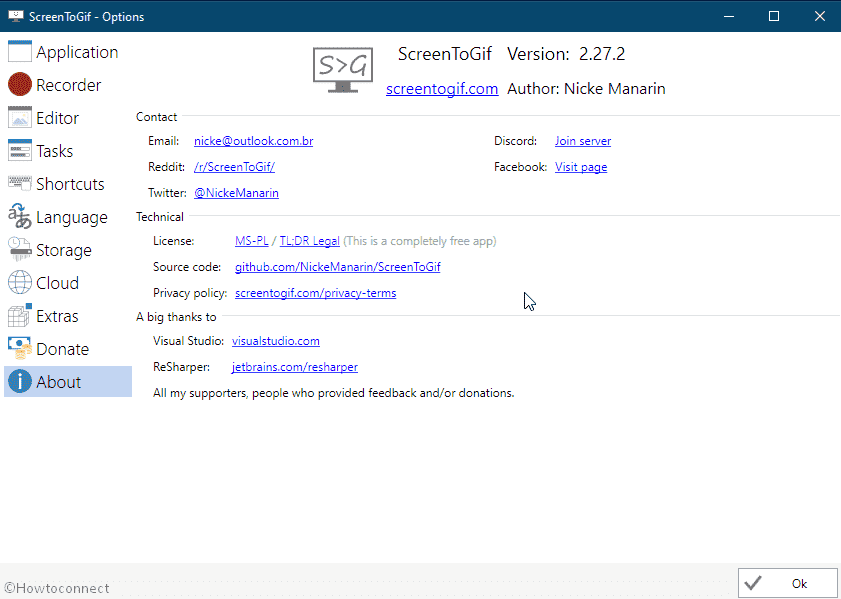Select the Donate icon
841x599 pixels.
[20, 348]
